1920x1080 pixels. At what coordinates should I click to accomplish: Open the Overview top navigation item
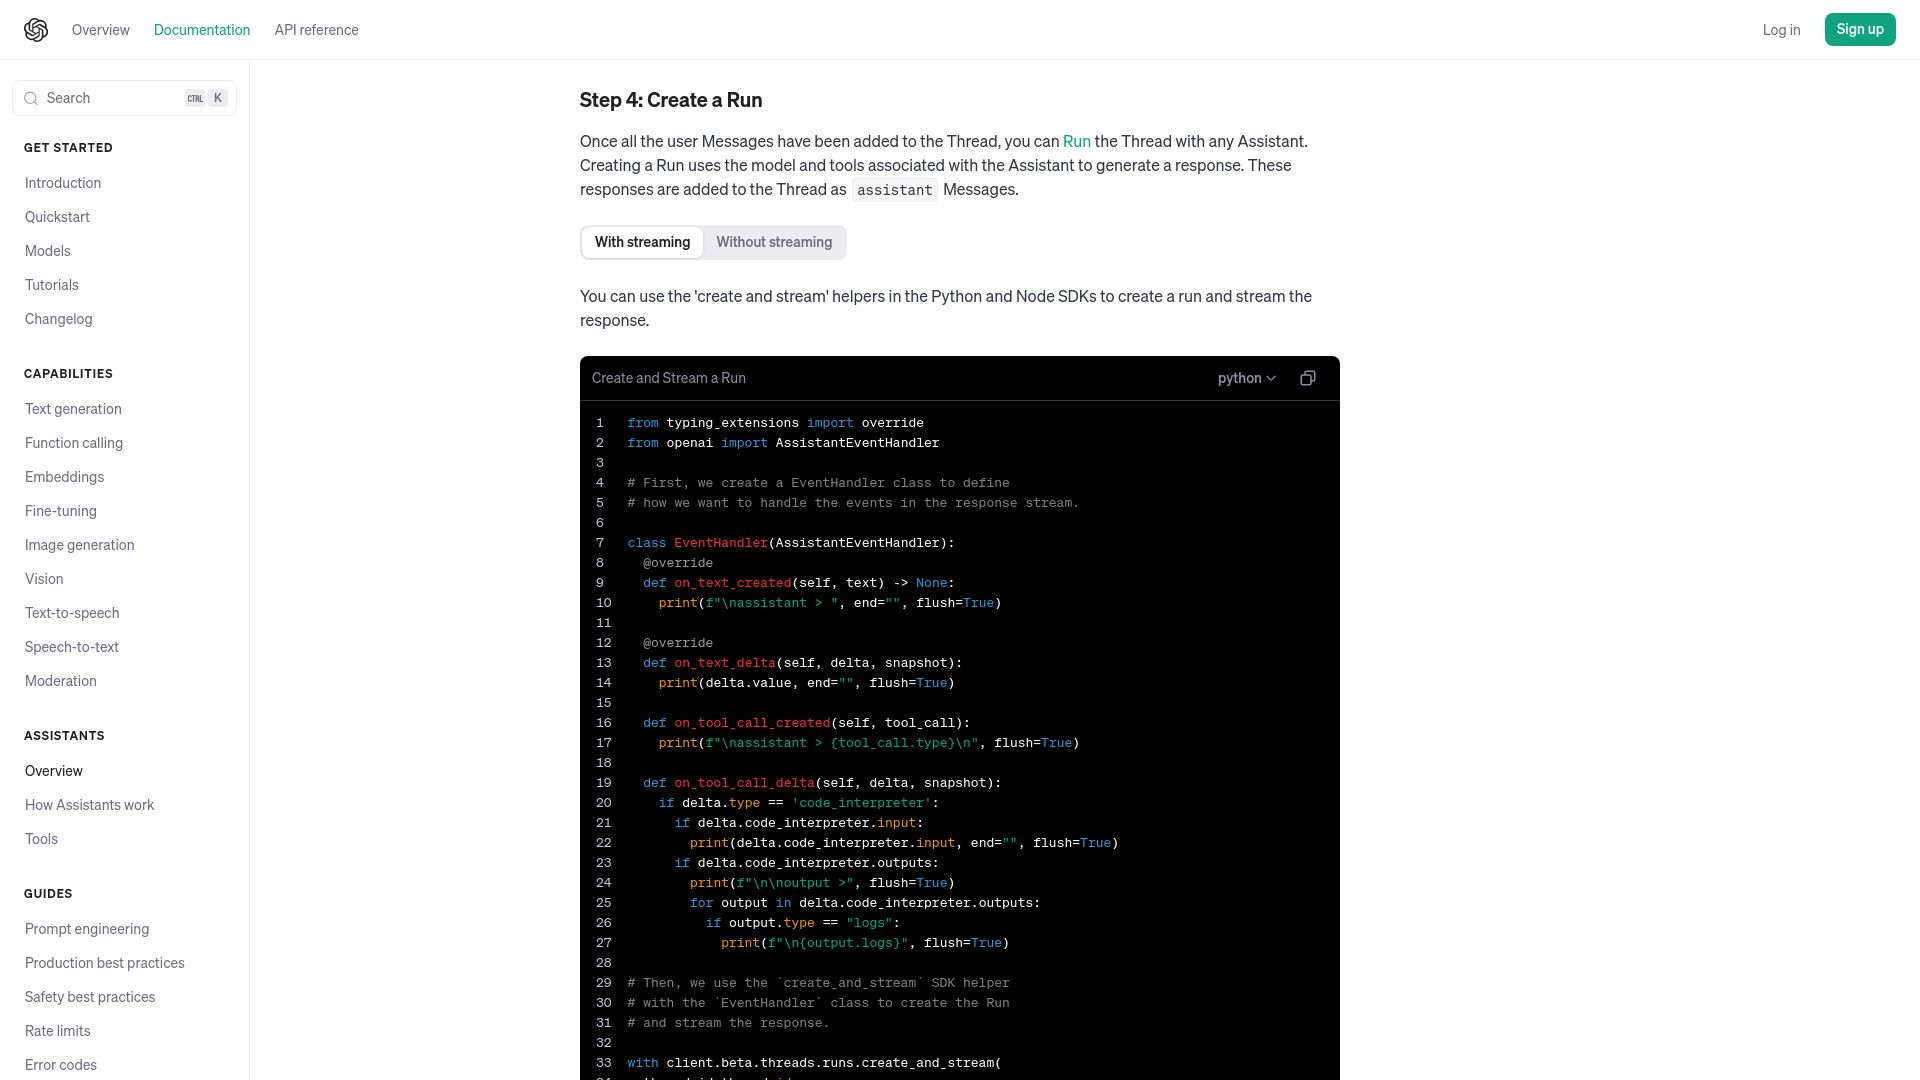(101, 30)
